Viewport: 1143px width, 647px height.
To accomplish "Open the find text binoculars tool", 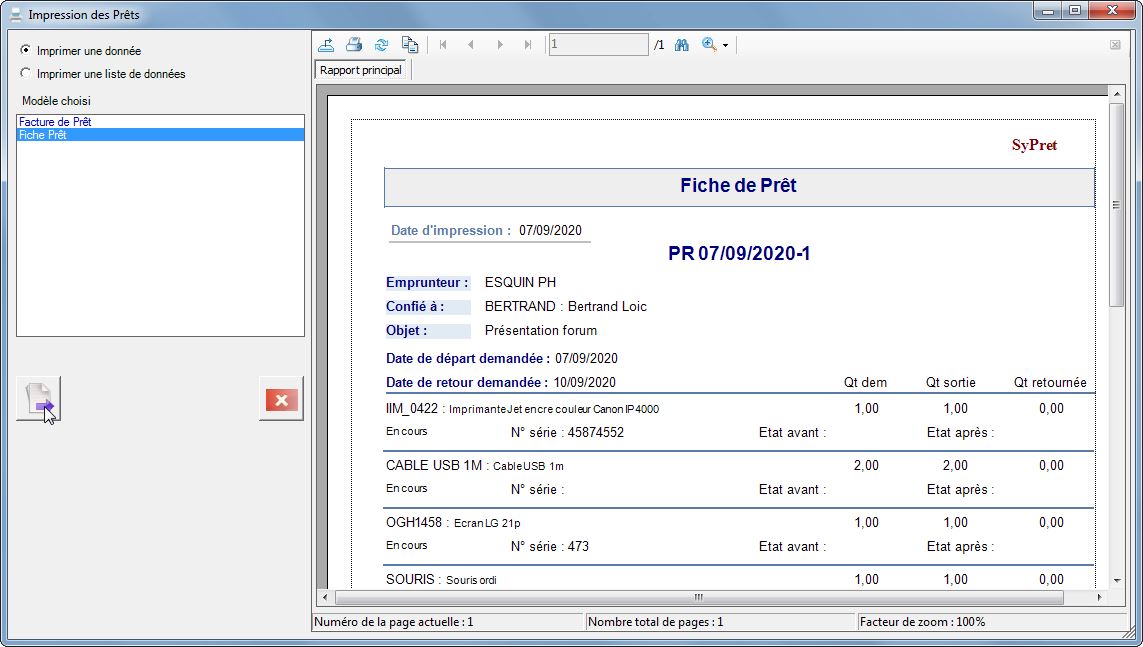I will click(x=682, y=45).
